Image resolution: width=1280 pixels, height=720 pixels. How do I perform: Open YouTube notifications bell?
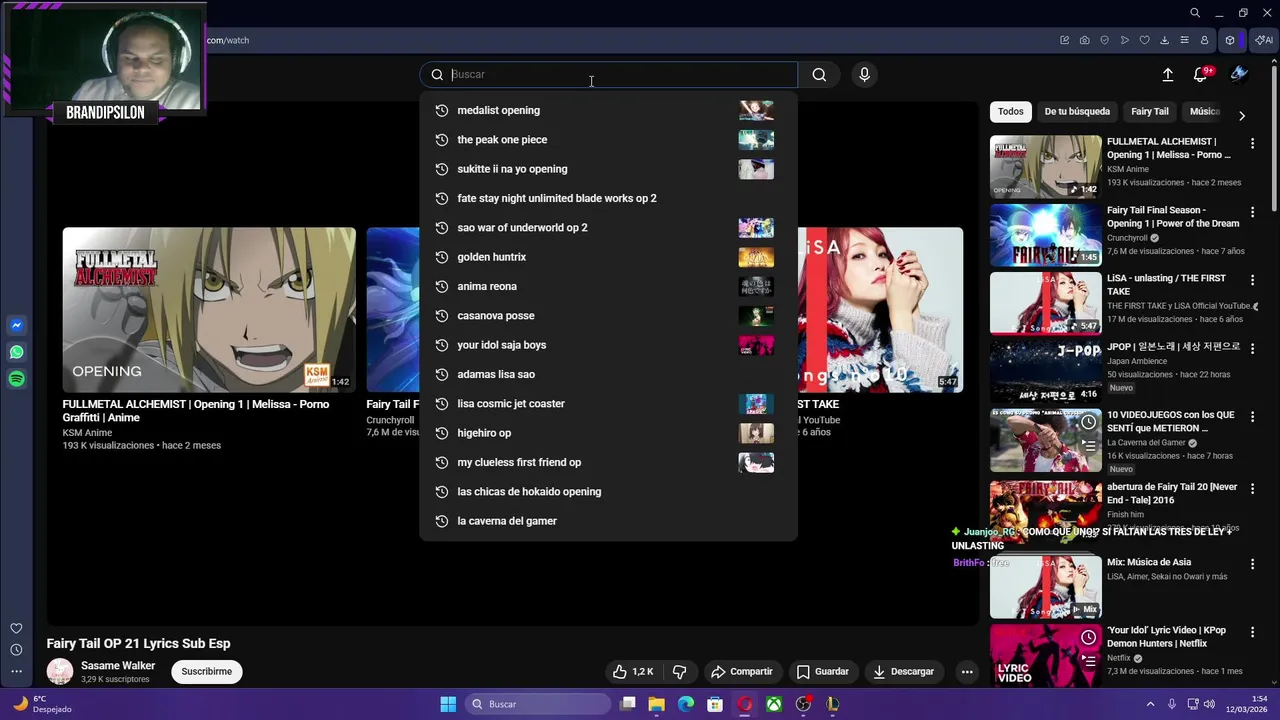pyautogui.click(x=1201, y=74)
